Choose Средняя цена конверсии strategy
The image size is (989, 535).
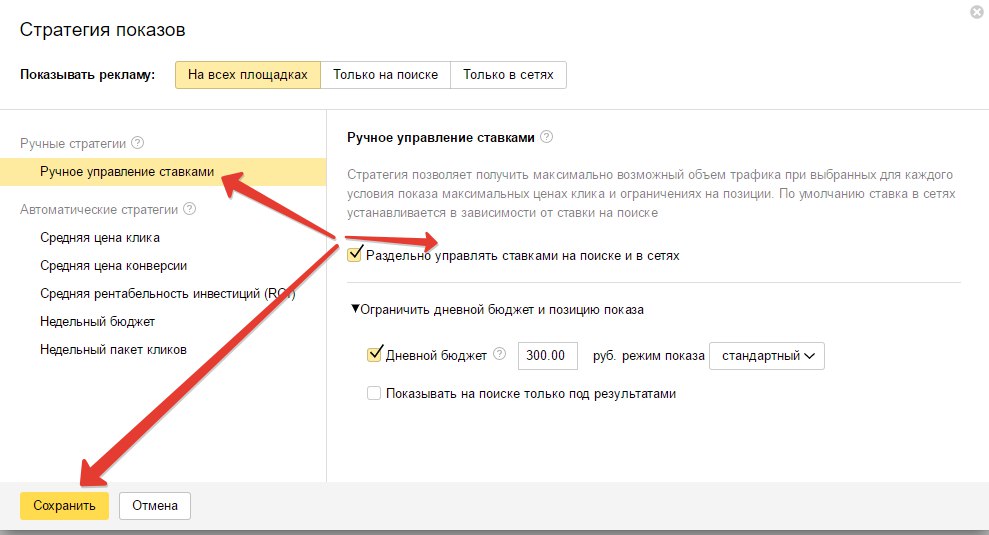pyautogui.click(x=114, y=265)
